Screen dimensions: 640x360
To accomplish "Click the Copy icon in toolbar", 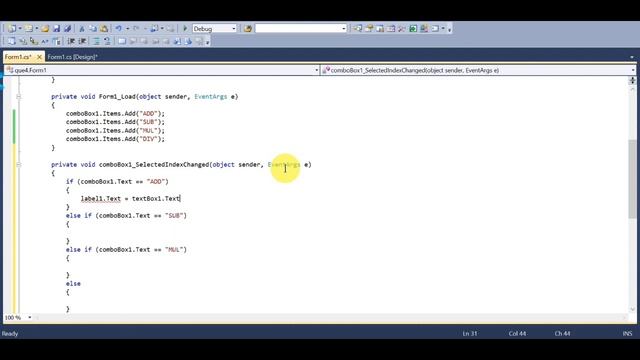I will click(93, 29).
